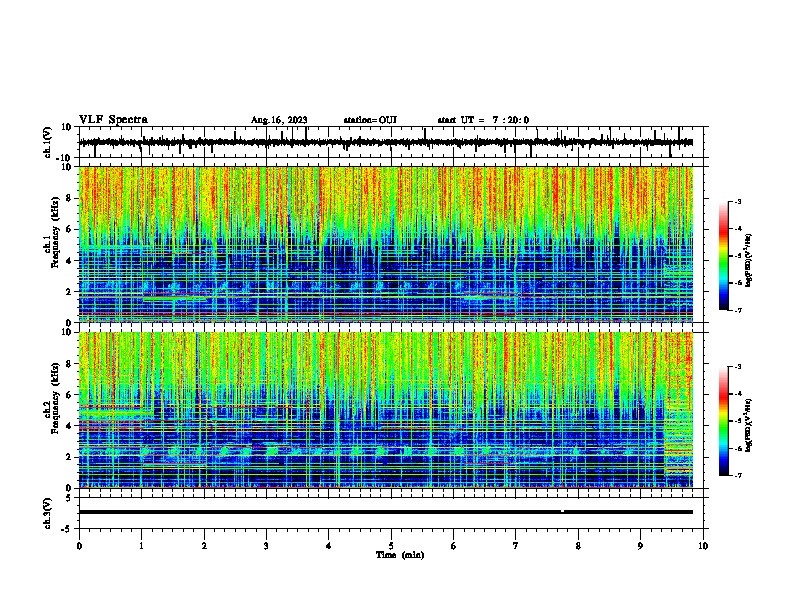The height and width of the screenshot is (612, 792).
Task: Click the ch.2 colorbar gradient strip
Action: click(724, 421)
